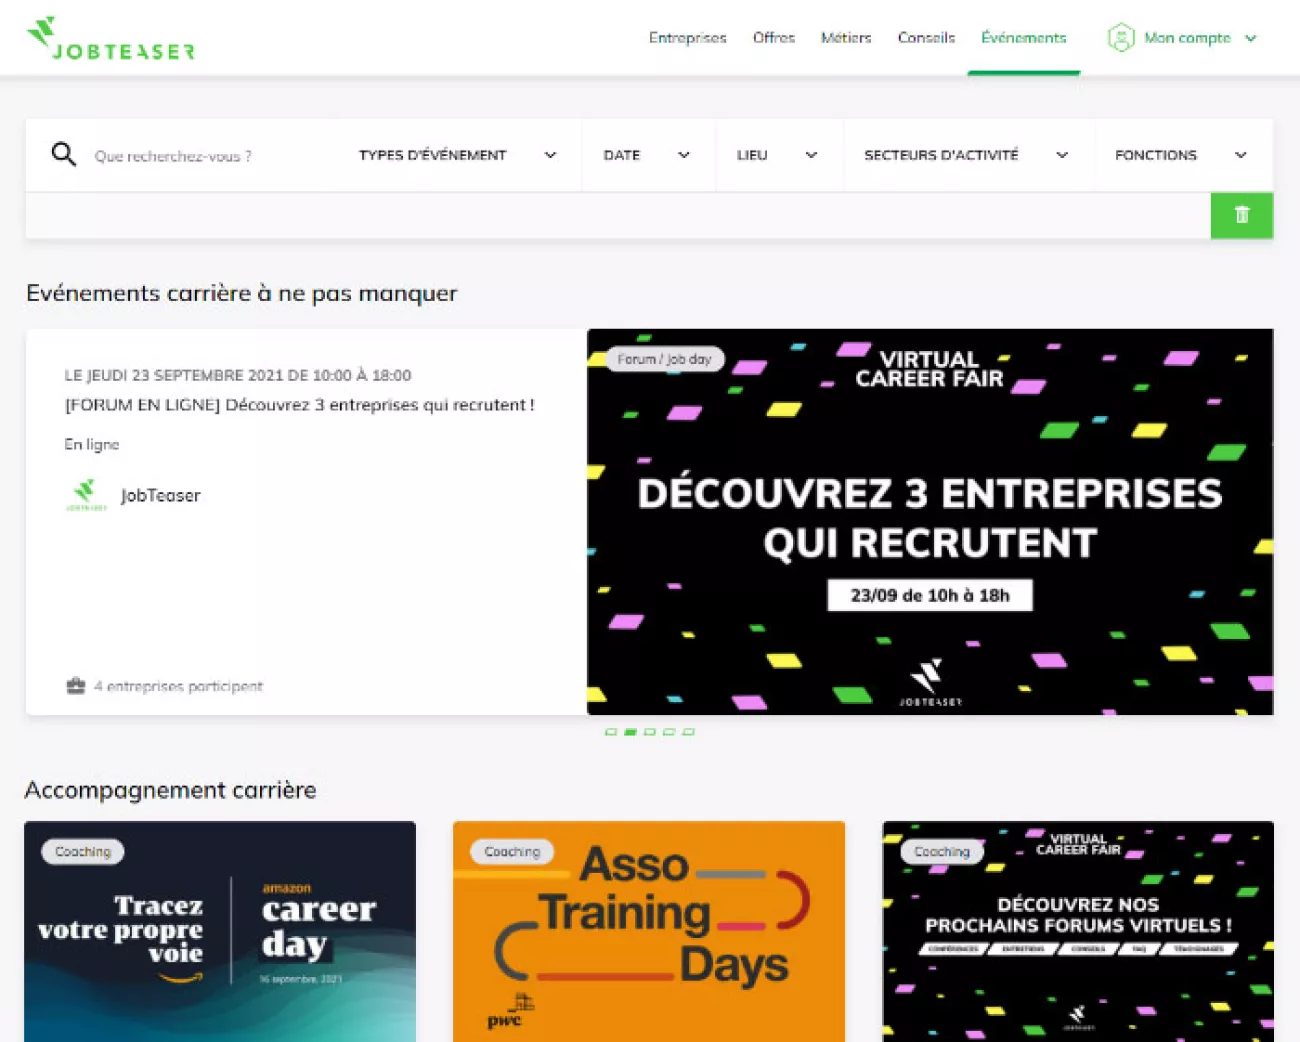This screenshot has height=1042, width=1300.
Task: Click the JobTeaser organizer name
Action: (x=160, y=495)
